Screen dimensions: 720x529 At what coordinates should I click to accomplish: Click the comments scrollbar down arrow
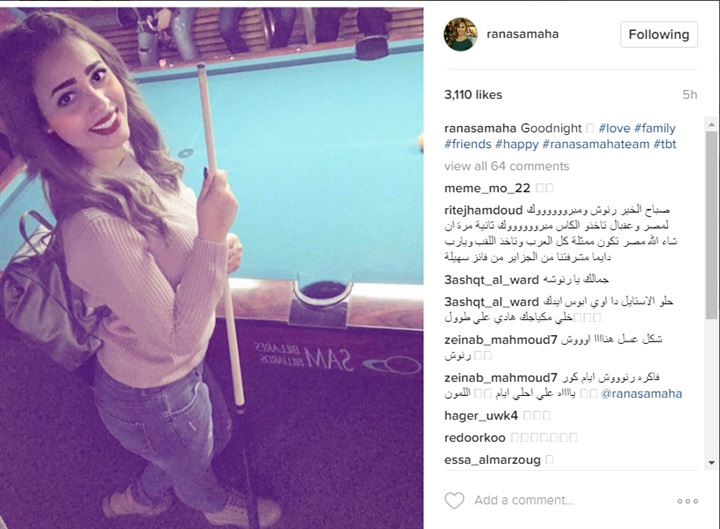(711, 462)
